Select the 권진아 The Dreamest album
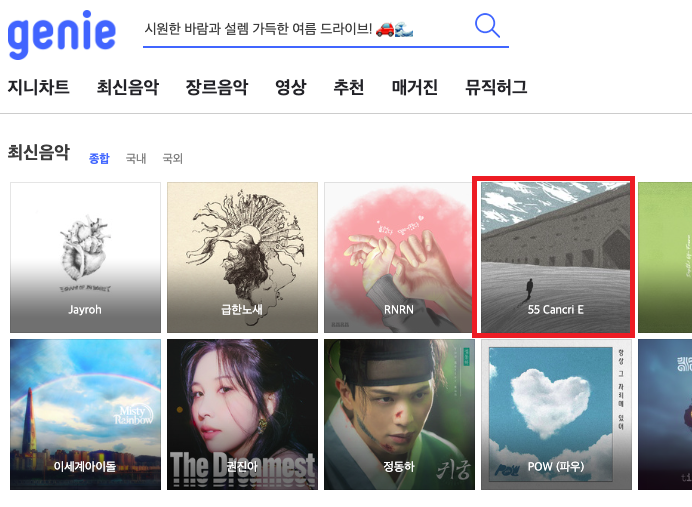Image resolution: width=692 pixels, height=507 pixels. pos(242,414)
